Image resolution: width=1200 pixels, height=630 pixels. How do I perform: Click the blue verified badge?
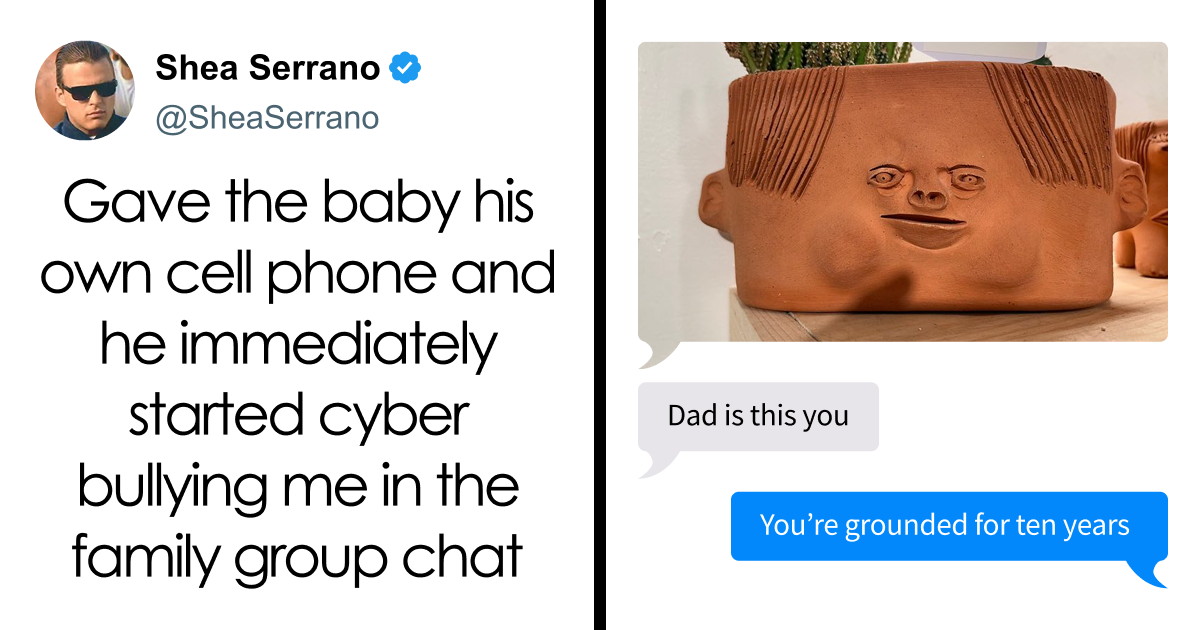[x=405, y=69]
